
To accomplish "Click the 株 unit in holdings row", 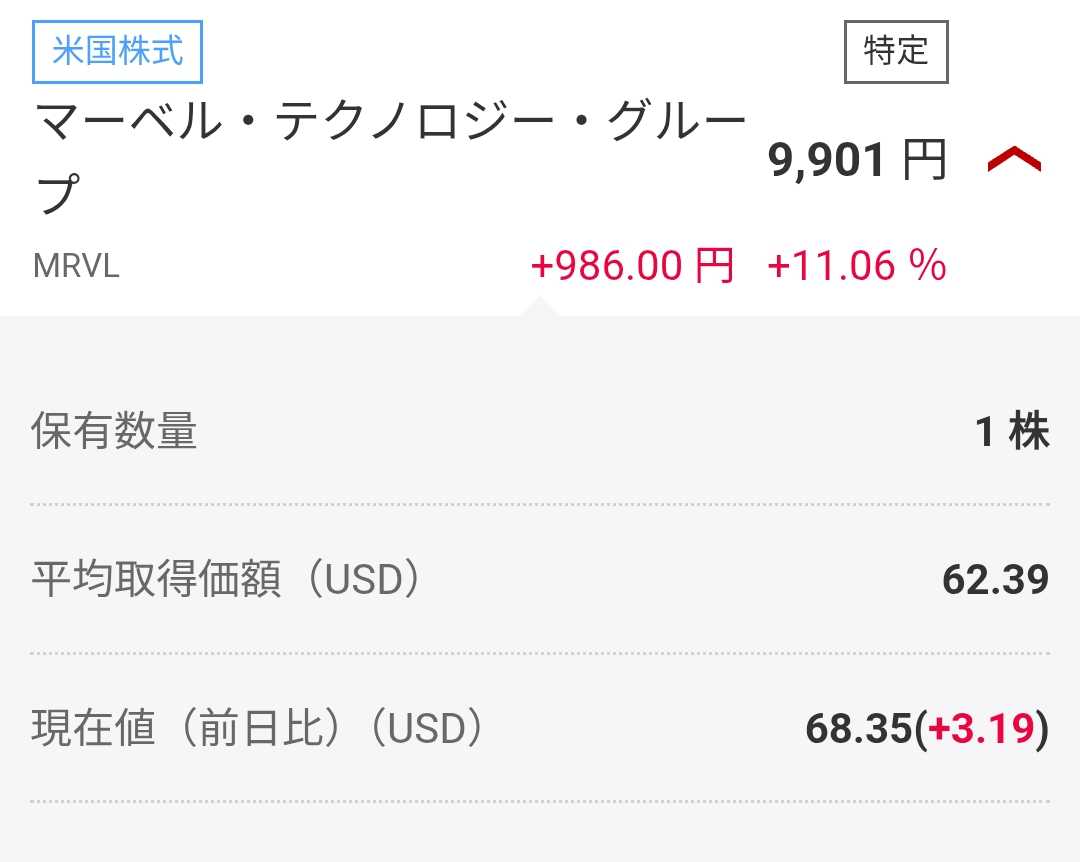I will 1029,431.
